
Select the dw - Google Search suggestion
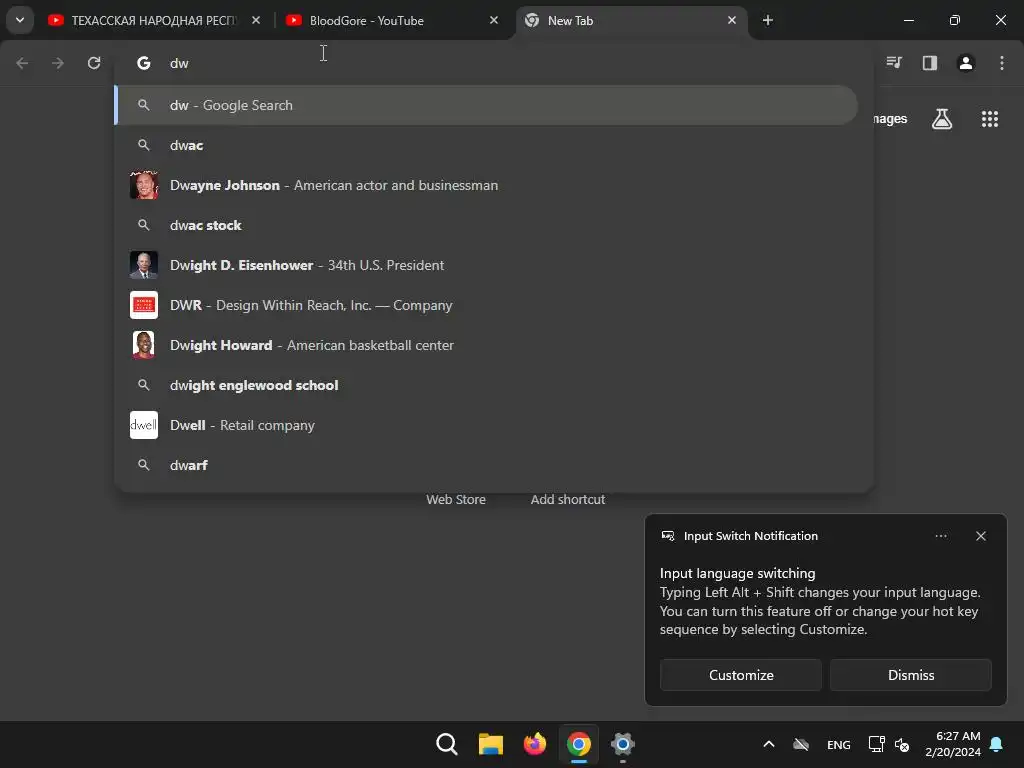click(x=487, y=105)
